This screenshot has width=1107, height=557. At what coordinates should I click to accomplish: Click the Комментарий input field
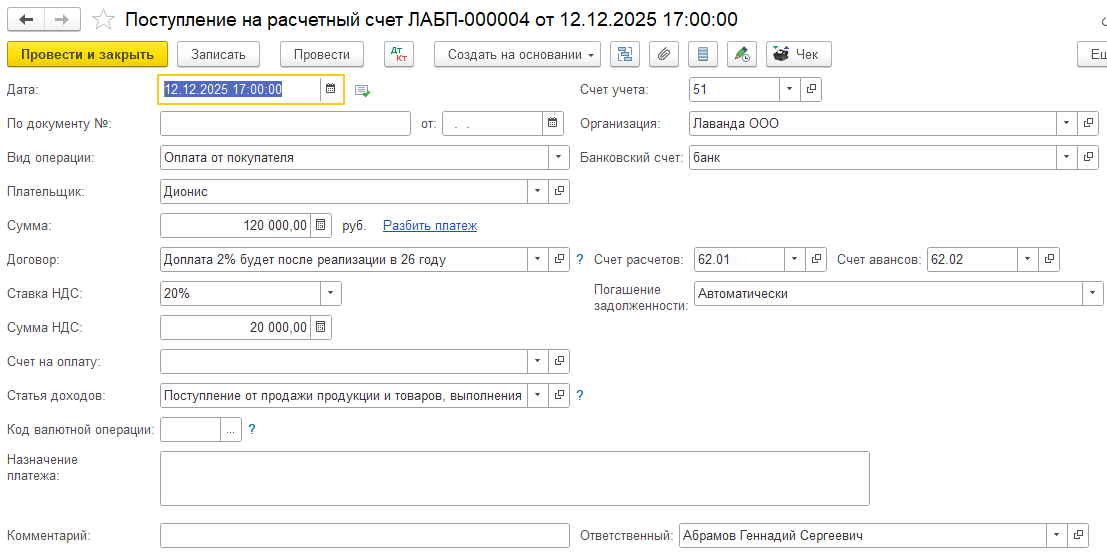tap(364, 536)
